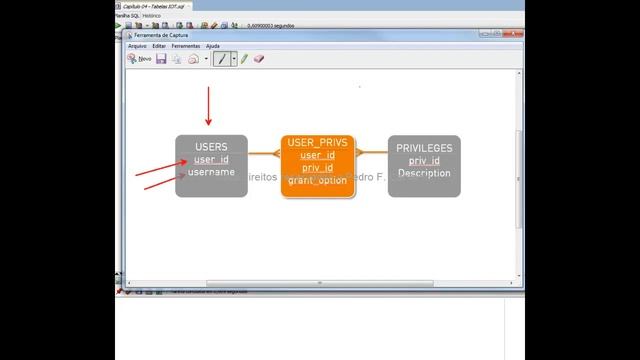This screenshot has height=360, width=640.
Task: Click the scroll left arrow of horizontal scrollbar
Action: 129,283
